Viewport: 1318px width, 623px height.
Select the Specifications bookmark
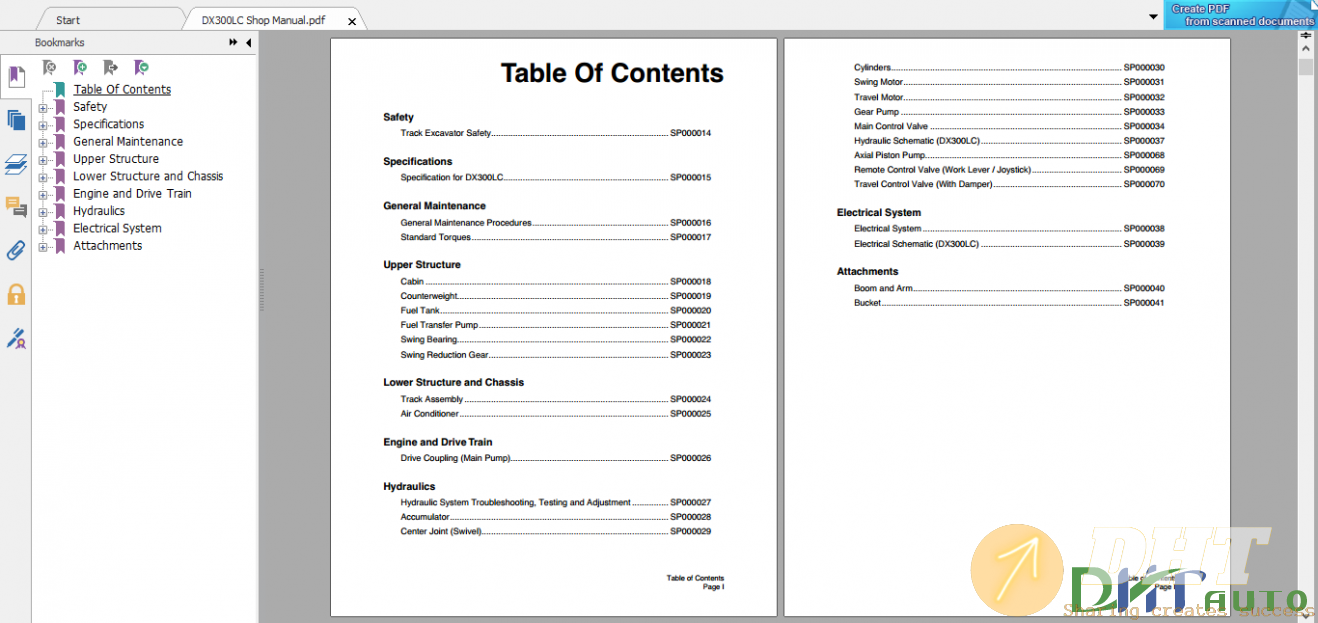[x=109, y=124]
